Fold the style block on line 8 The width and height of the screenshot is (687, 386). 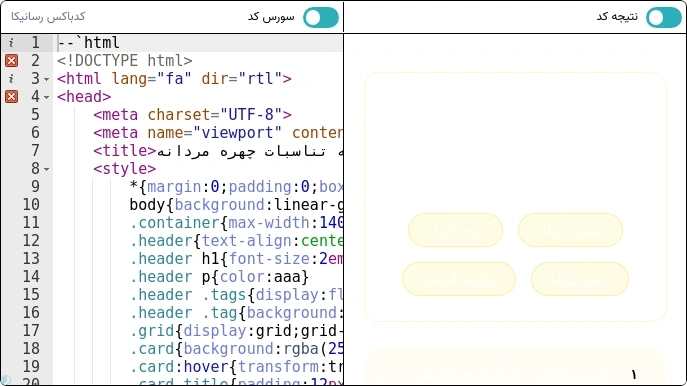[x=46, y=169]
